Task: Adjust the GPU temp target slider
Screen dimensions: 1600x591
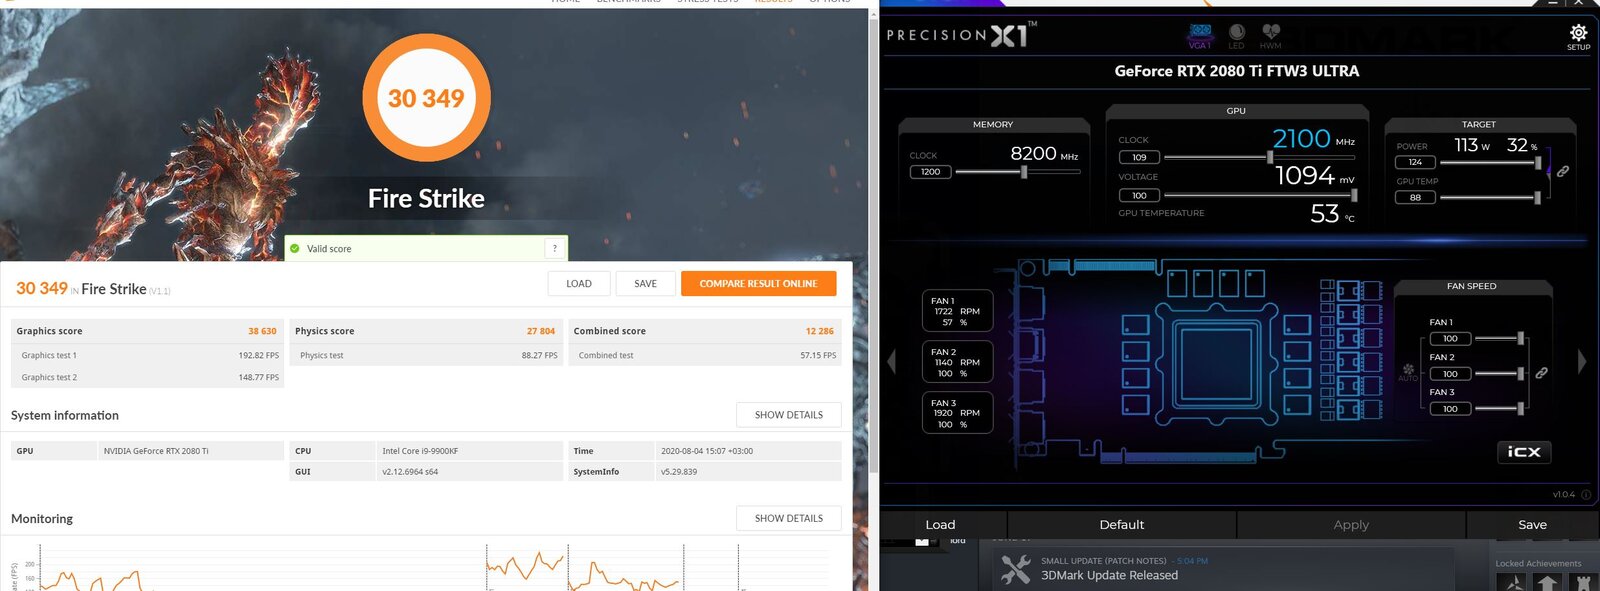Action: point(1491,198)
